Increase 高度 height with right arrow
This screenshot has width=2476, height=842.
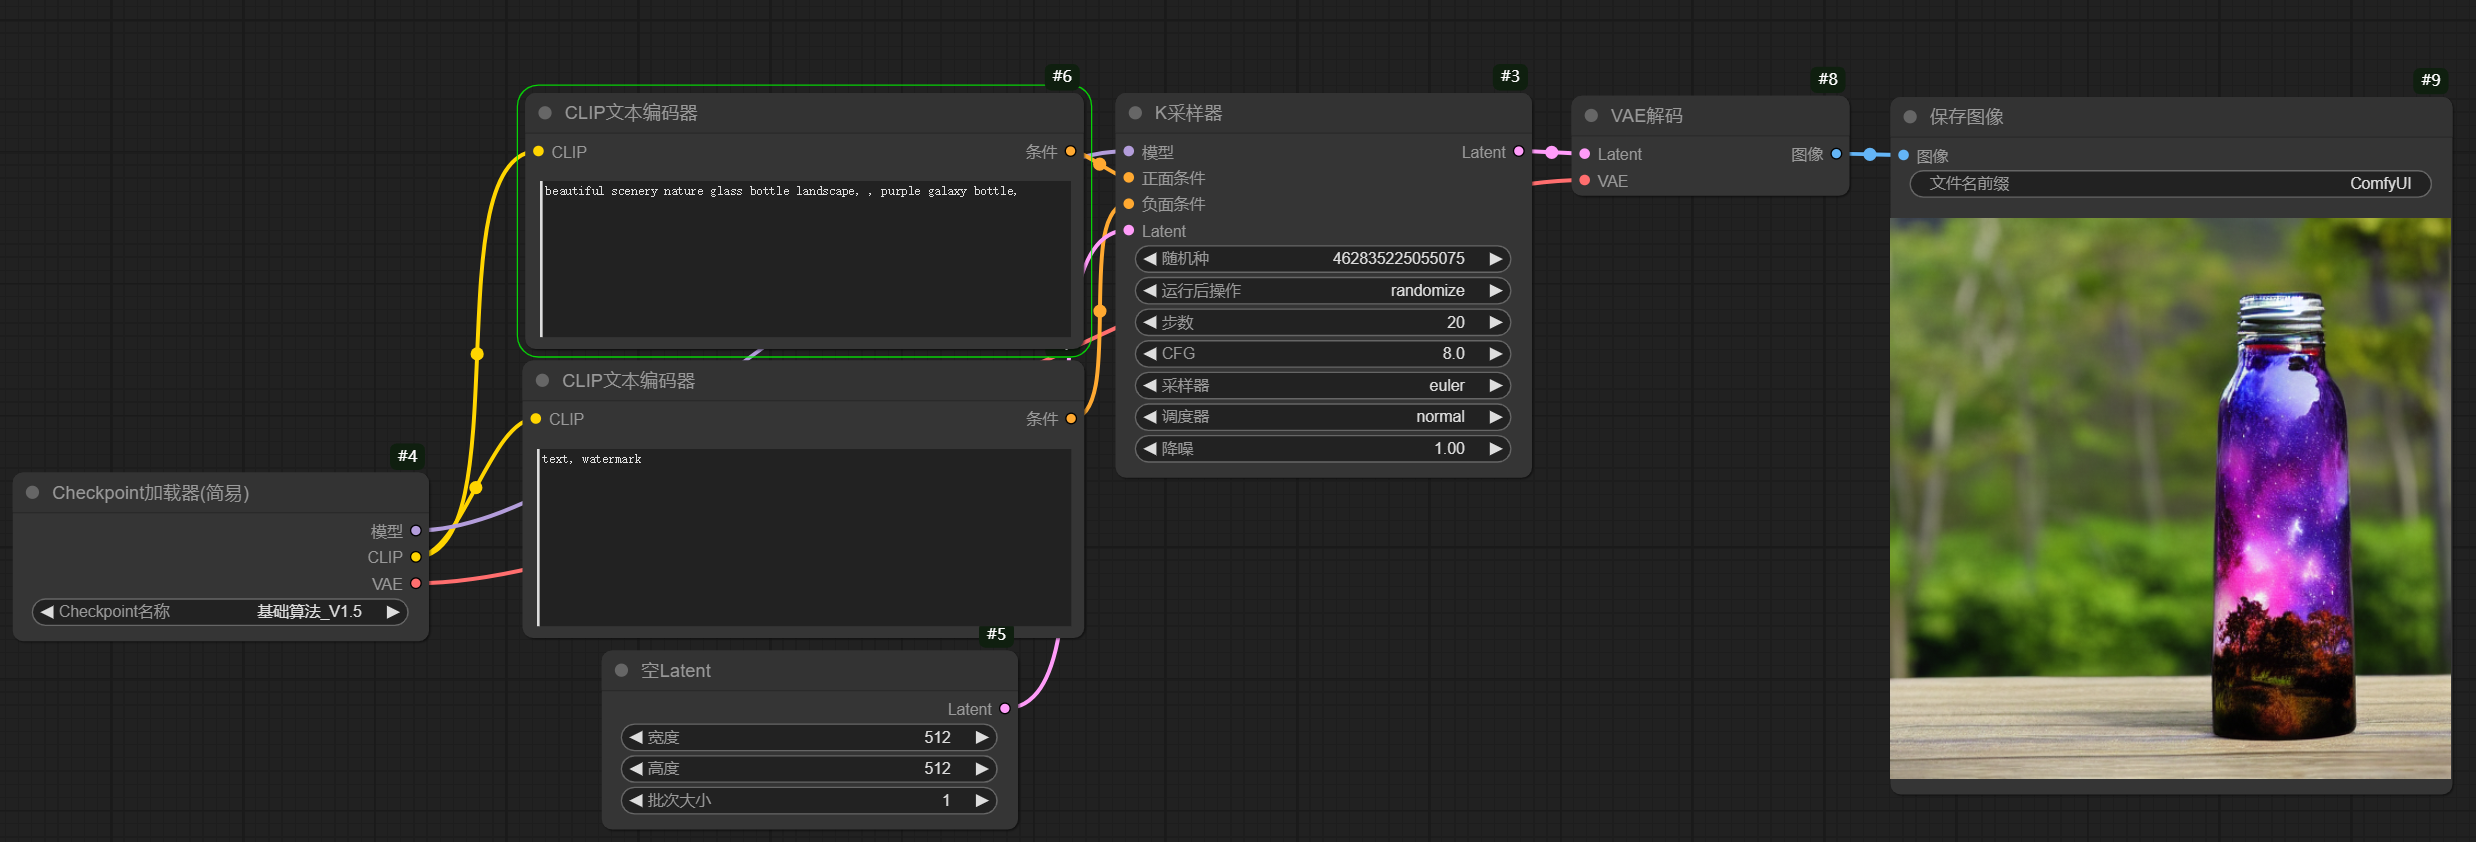(x=982, y=768)
